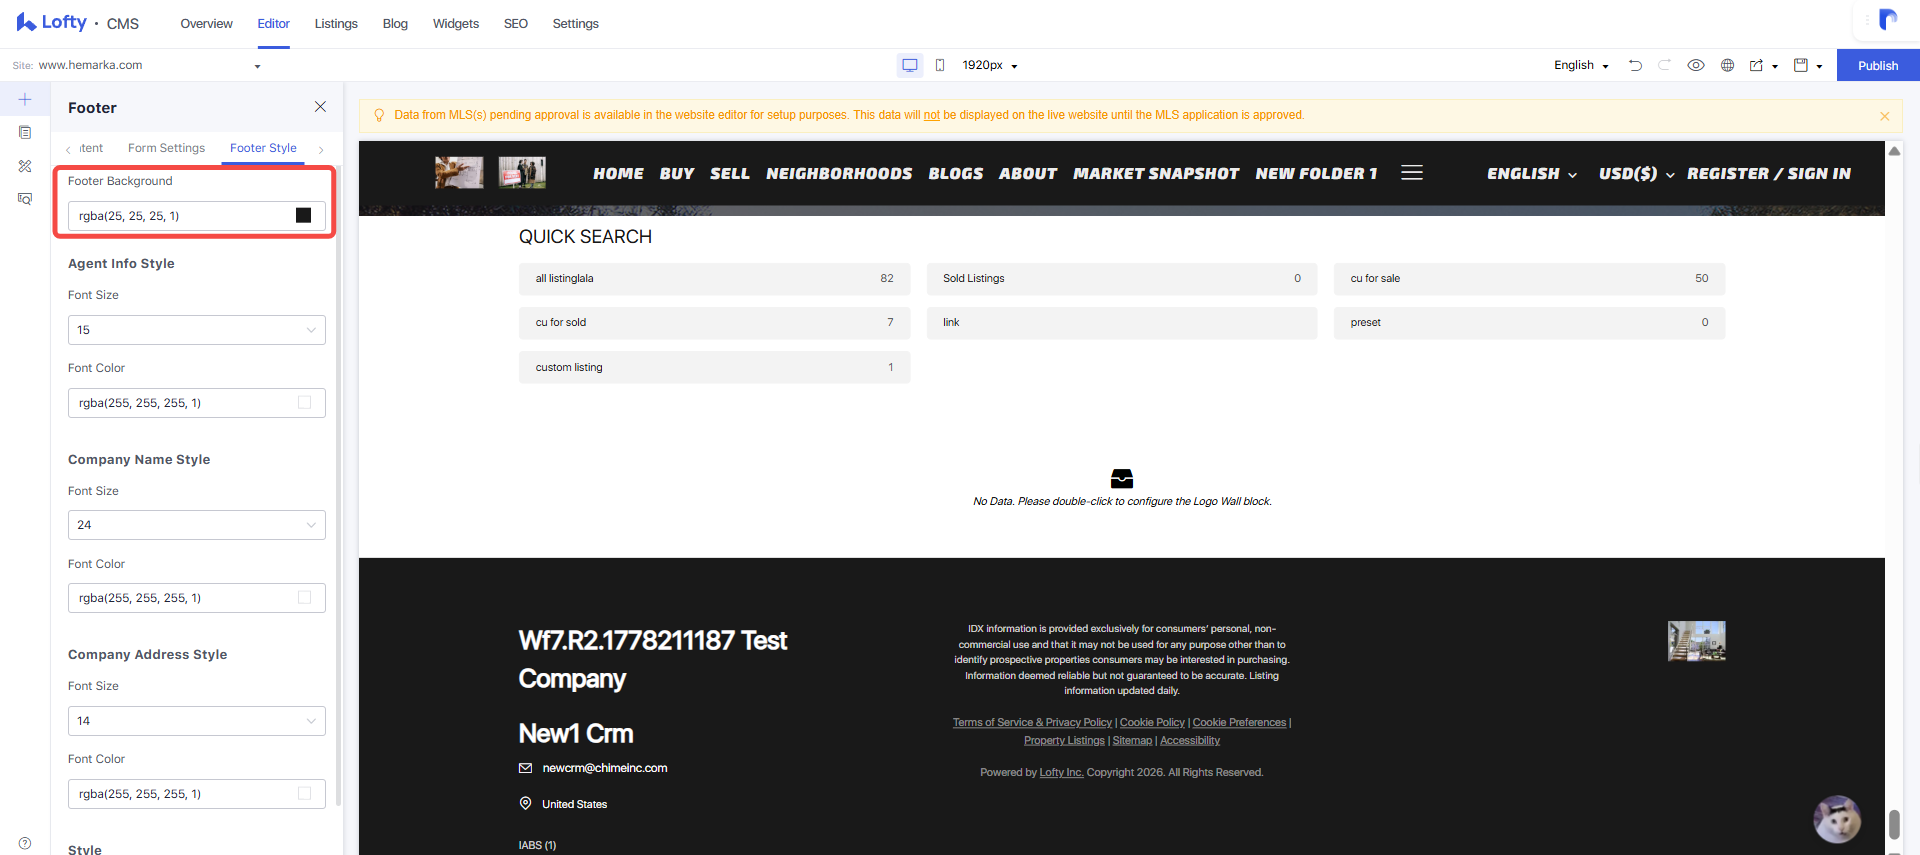
Task: Expand the ENGLISH selector in site header
Action: point(1532,173)
